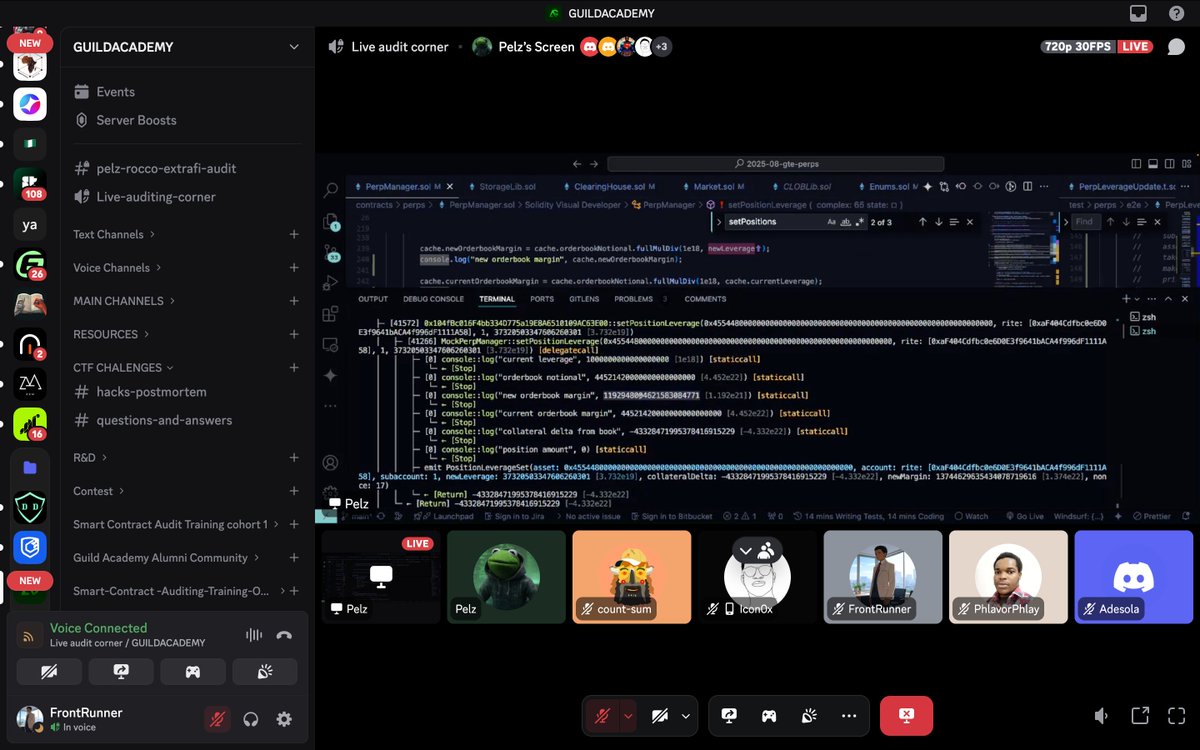This screenshot has height=750, width=1200.
Task: Turn on camera in voice panel
Action: click(x=49, y=672)
